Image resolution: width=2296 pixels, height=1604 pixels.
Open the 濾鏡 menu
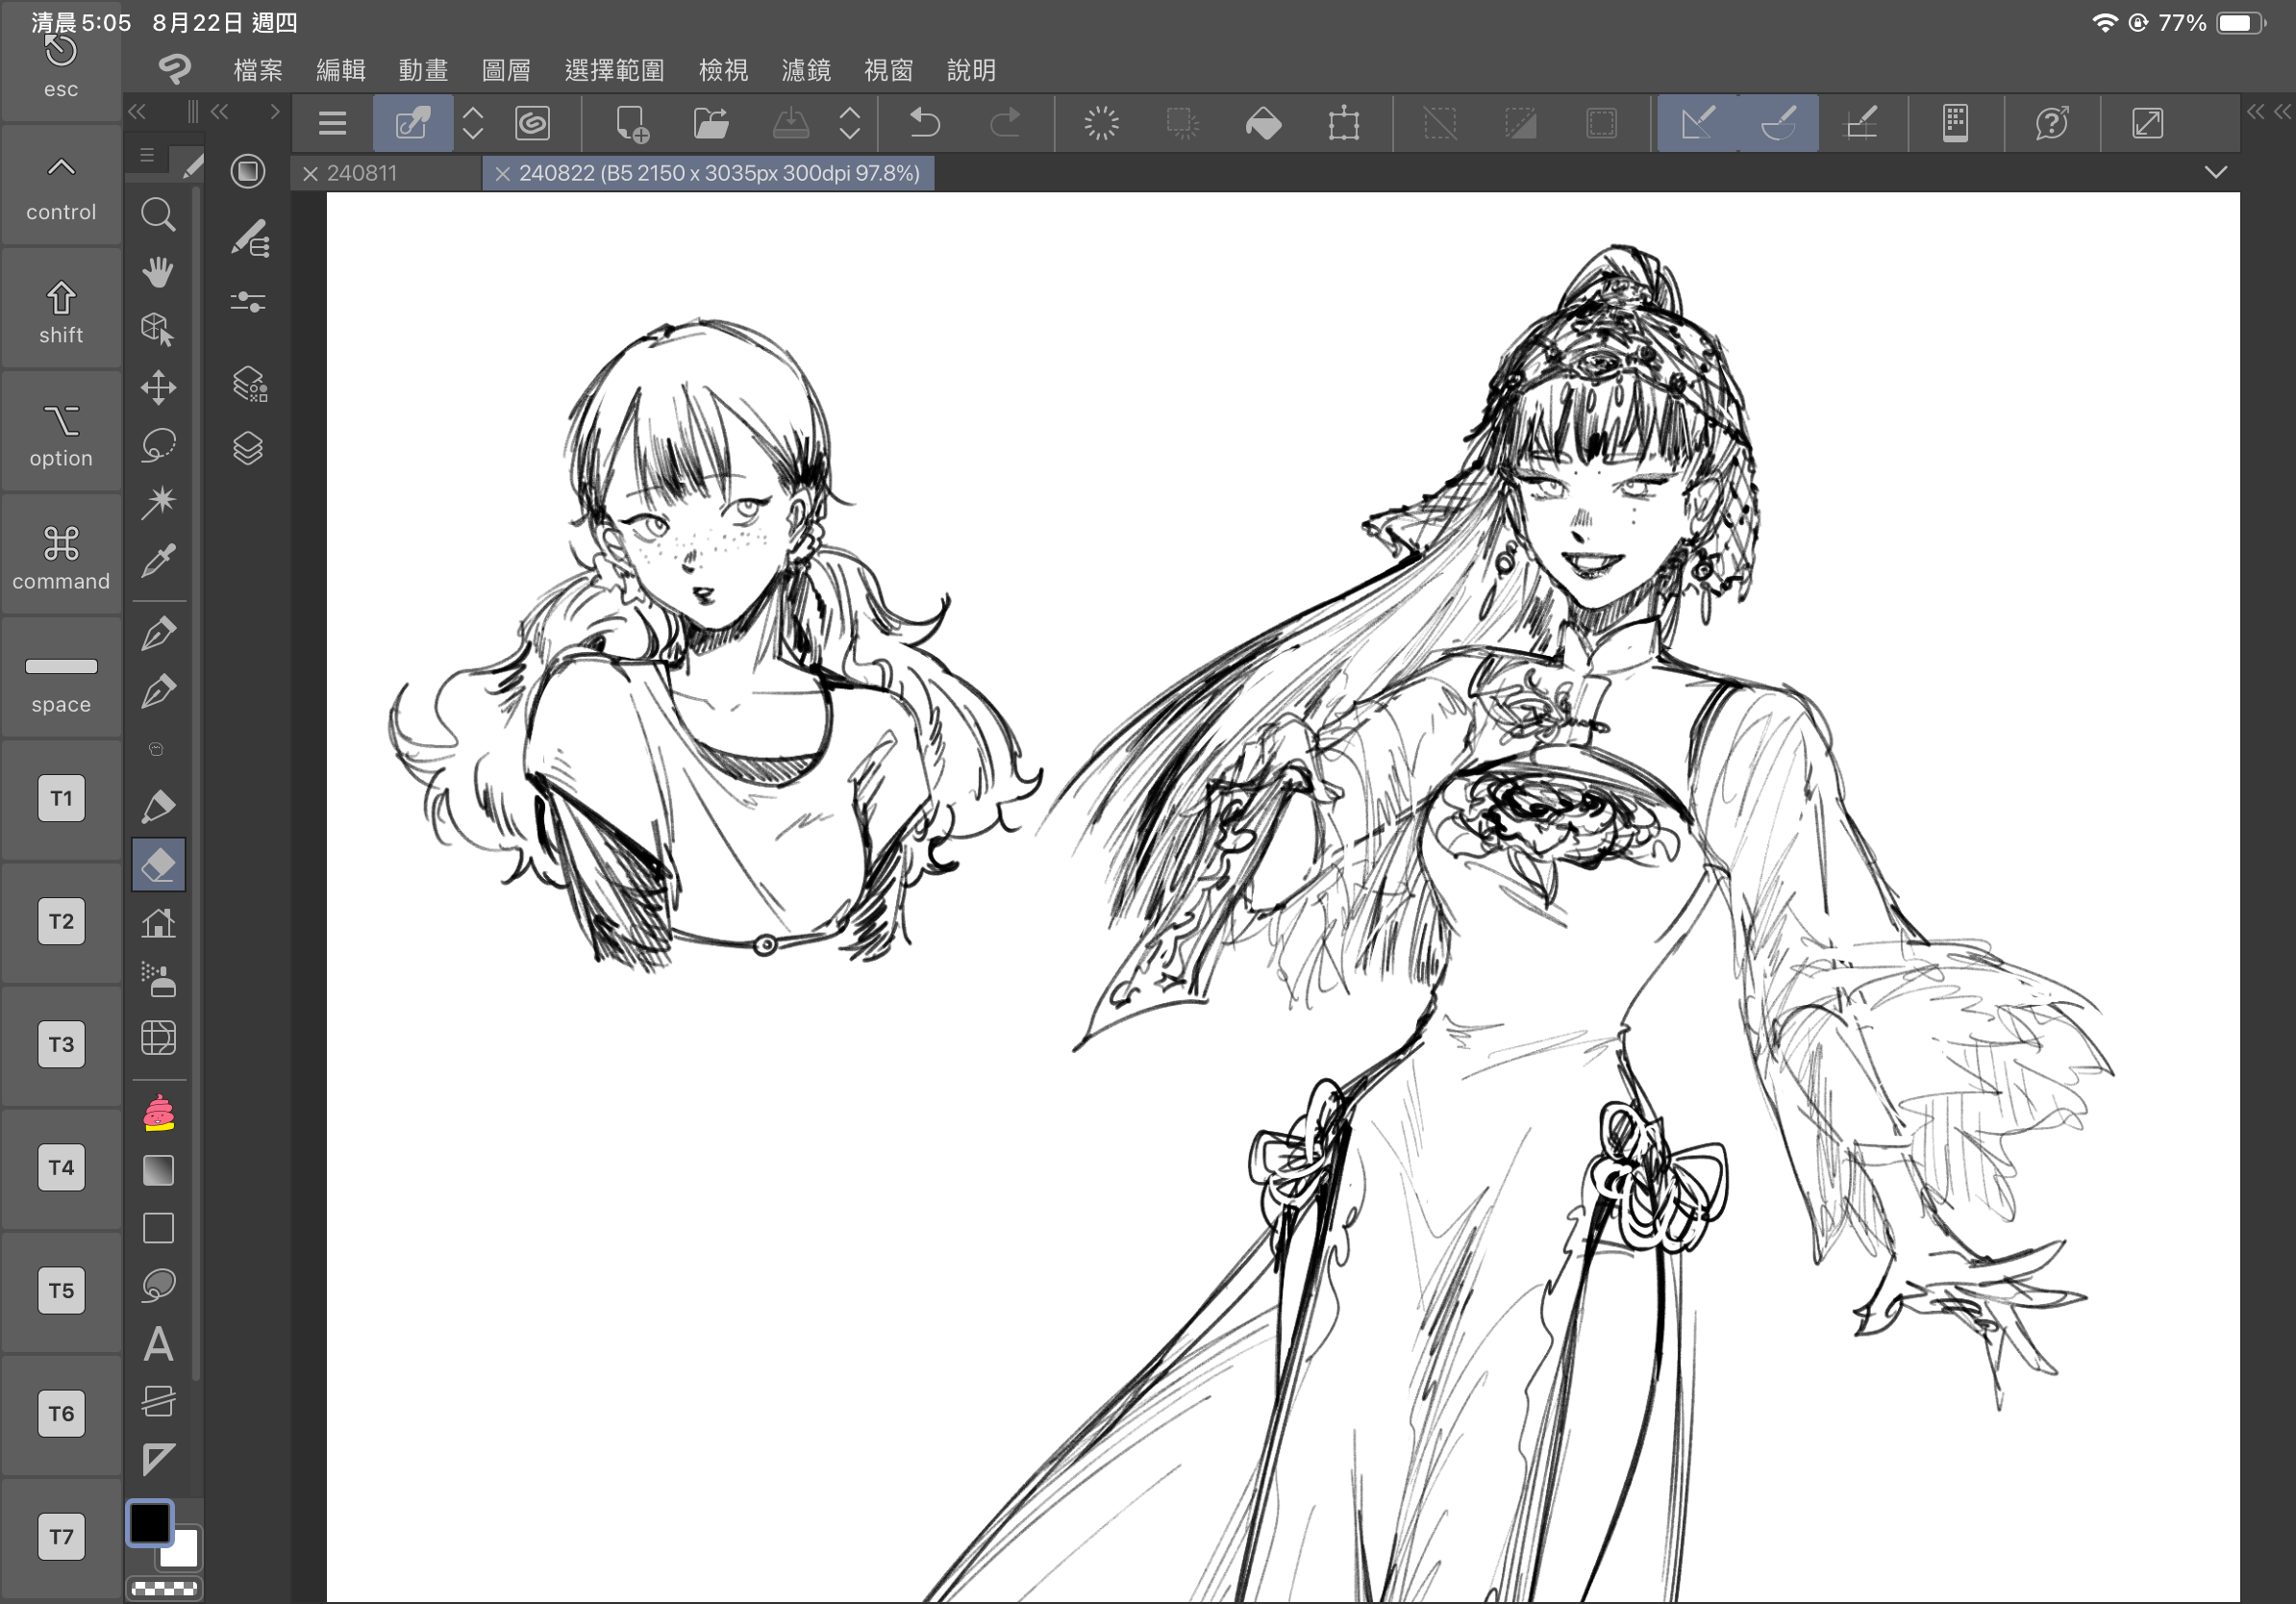[x=806, y=70]
